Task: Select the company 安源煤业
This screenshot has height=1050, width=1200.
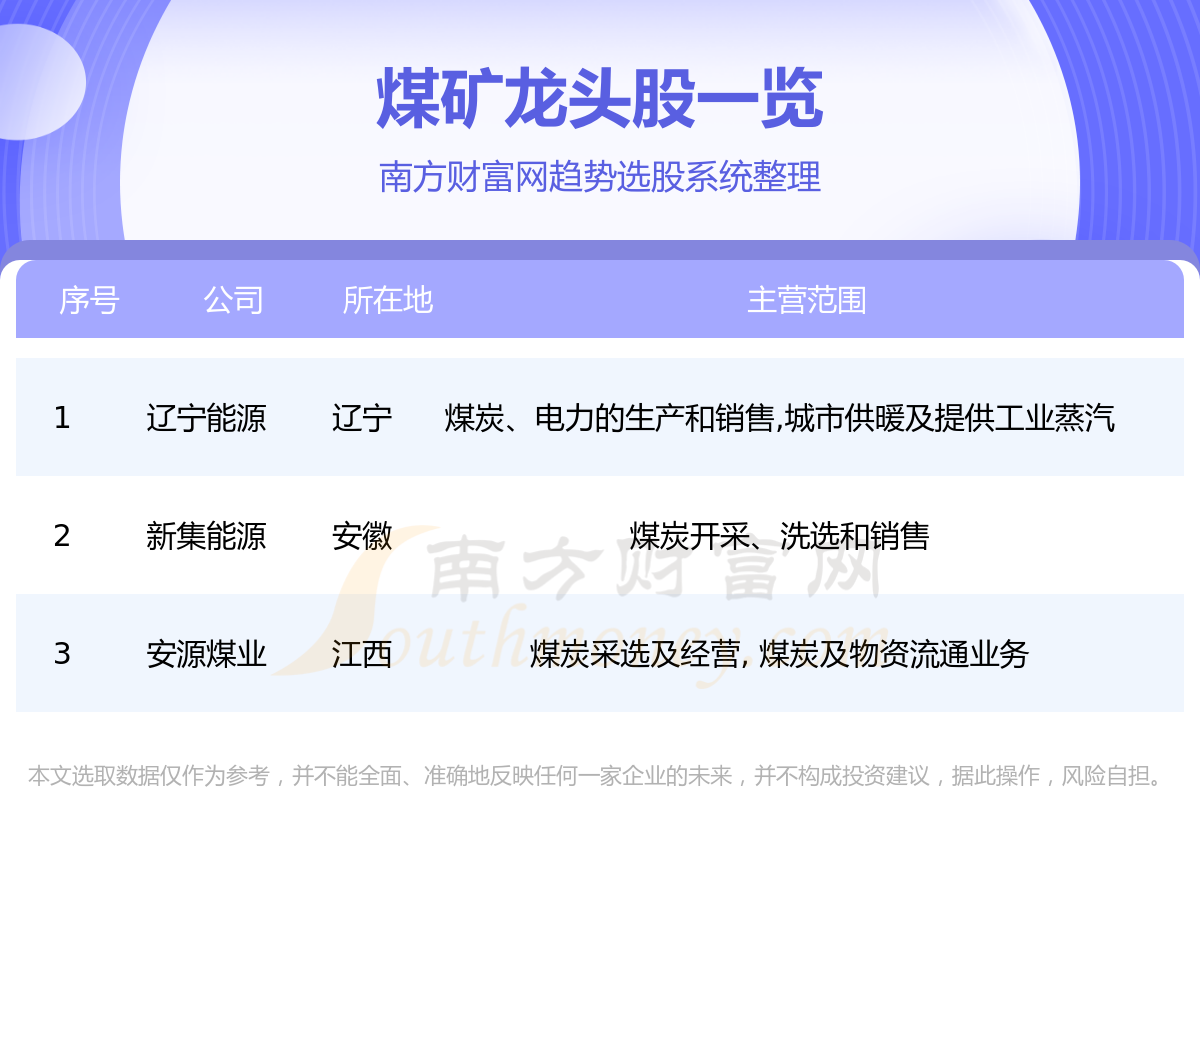Action: [206, 654]
